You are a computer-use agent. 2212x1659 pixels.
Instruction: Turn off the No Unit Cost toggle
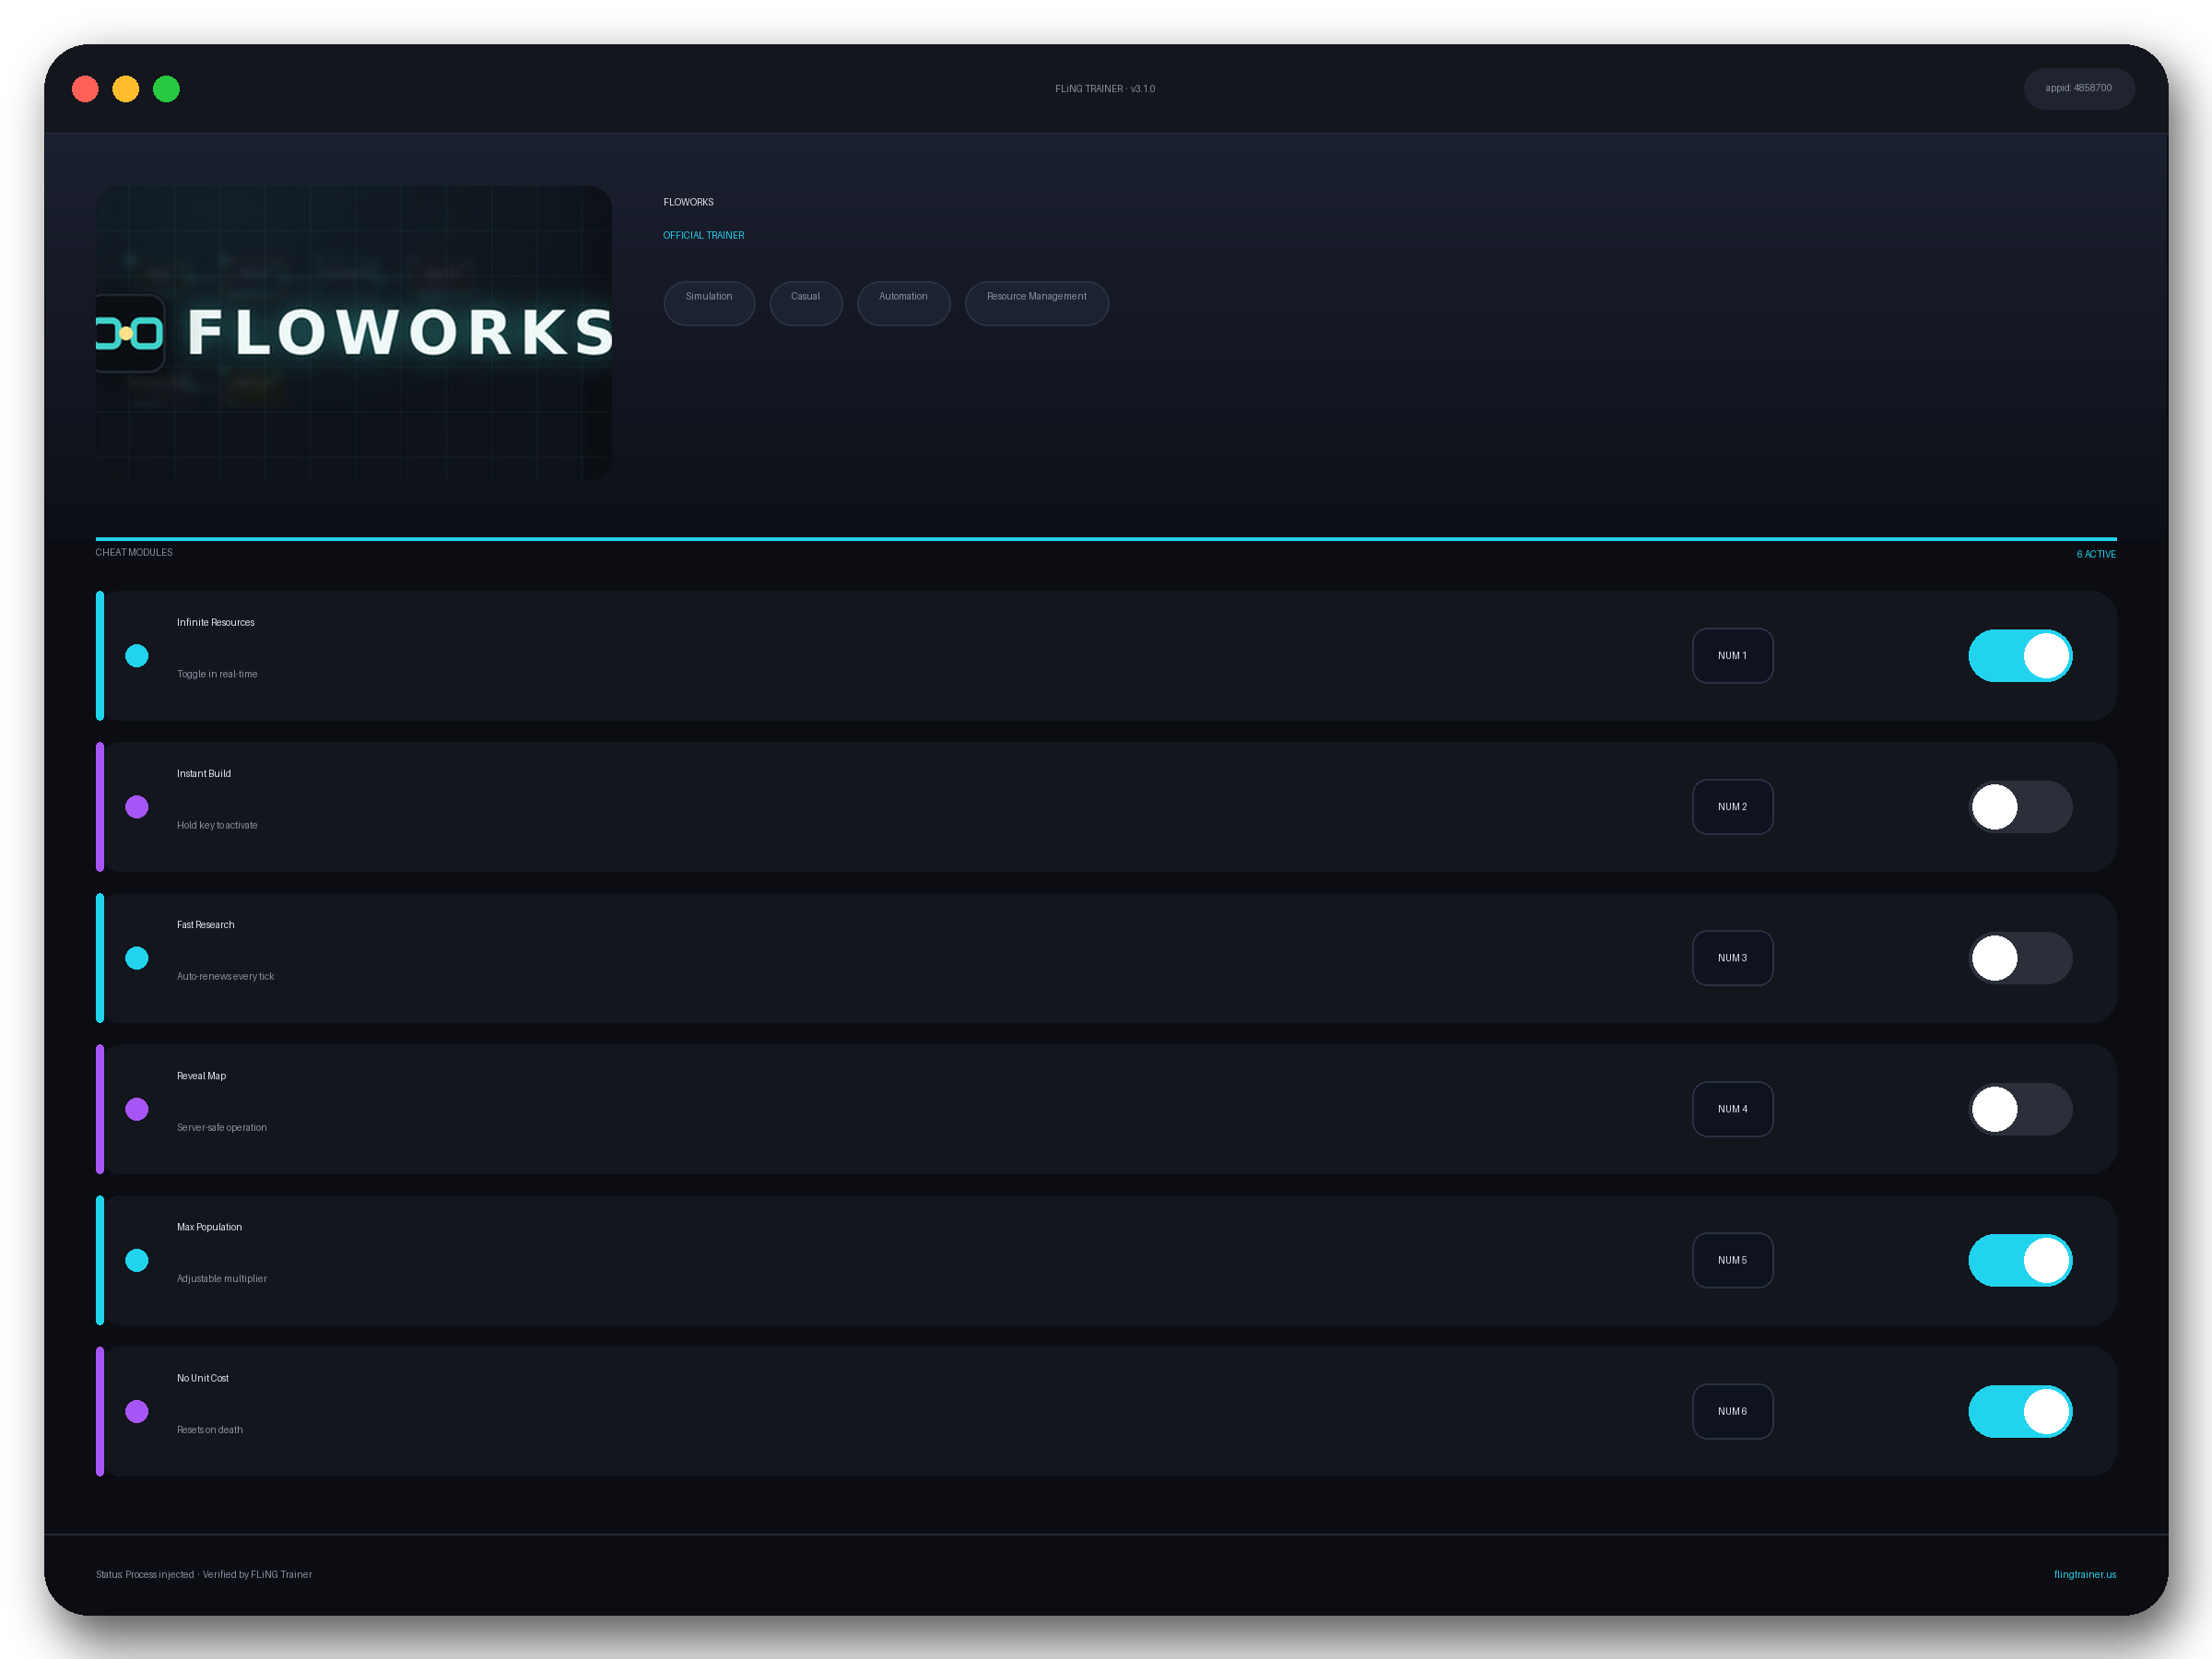click(2020, 1411)
